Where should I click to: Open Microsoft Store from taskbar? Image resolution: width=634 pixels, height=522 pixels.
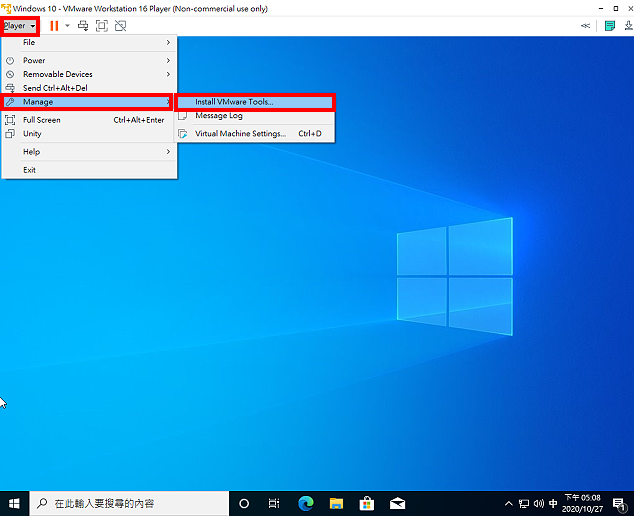367,504
